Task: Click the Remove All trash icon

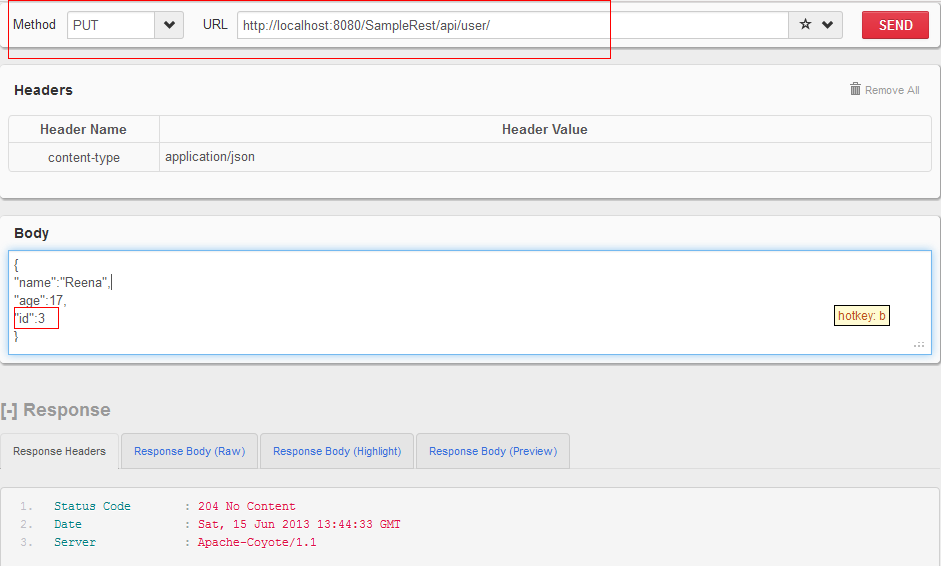Action: 855,89
